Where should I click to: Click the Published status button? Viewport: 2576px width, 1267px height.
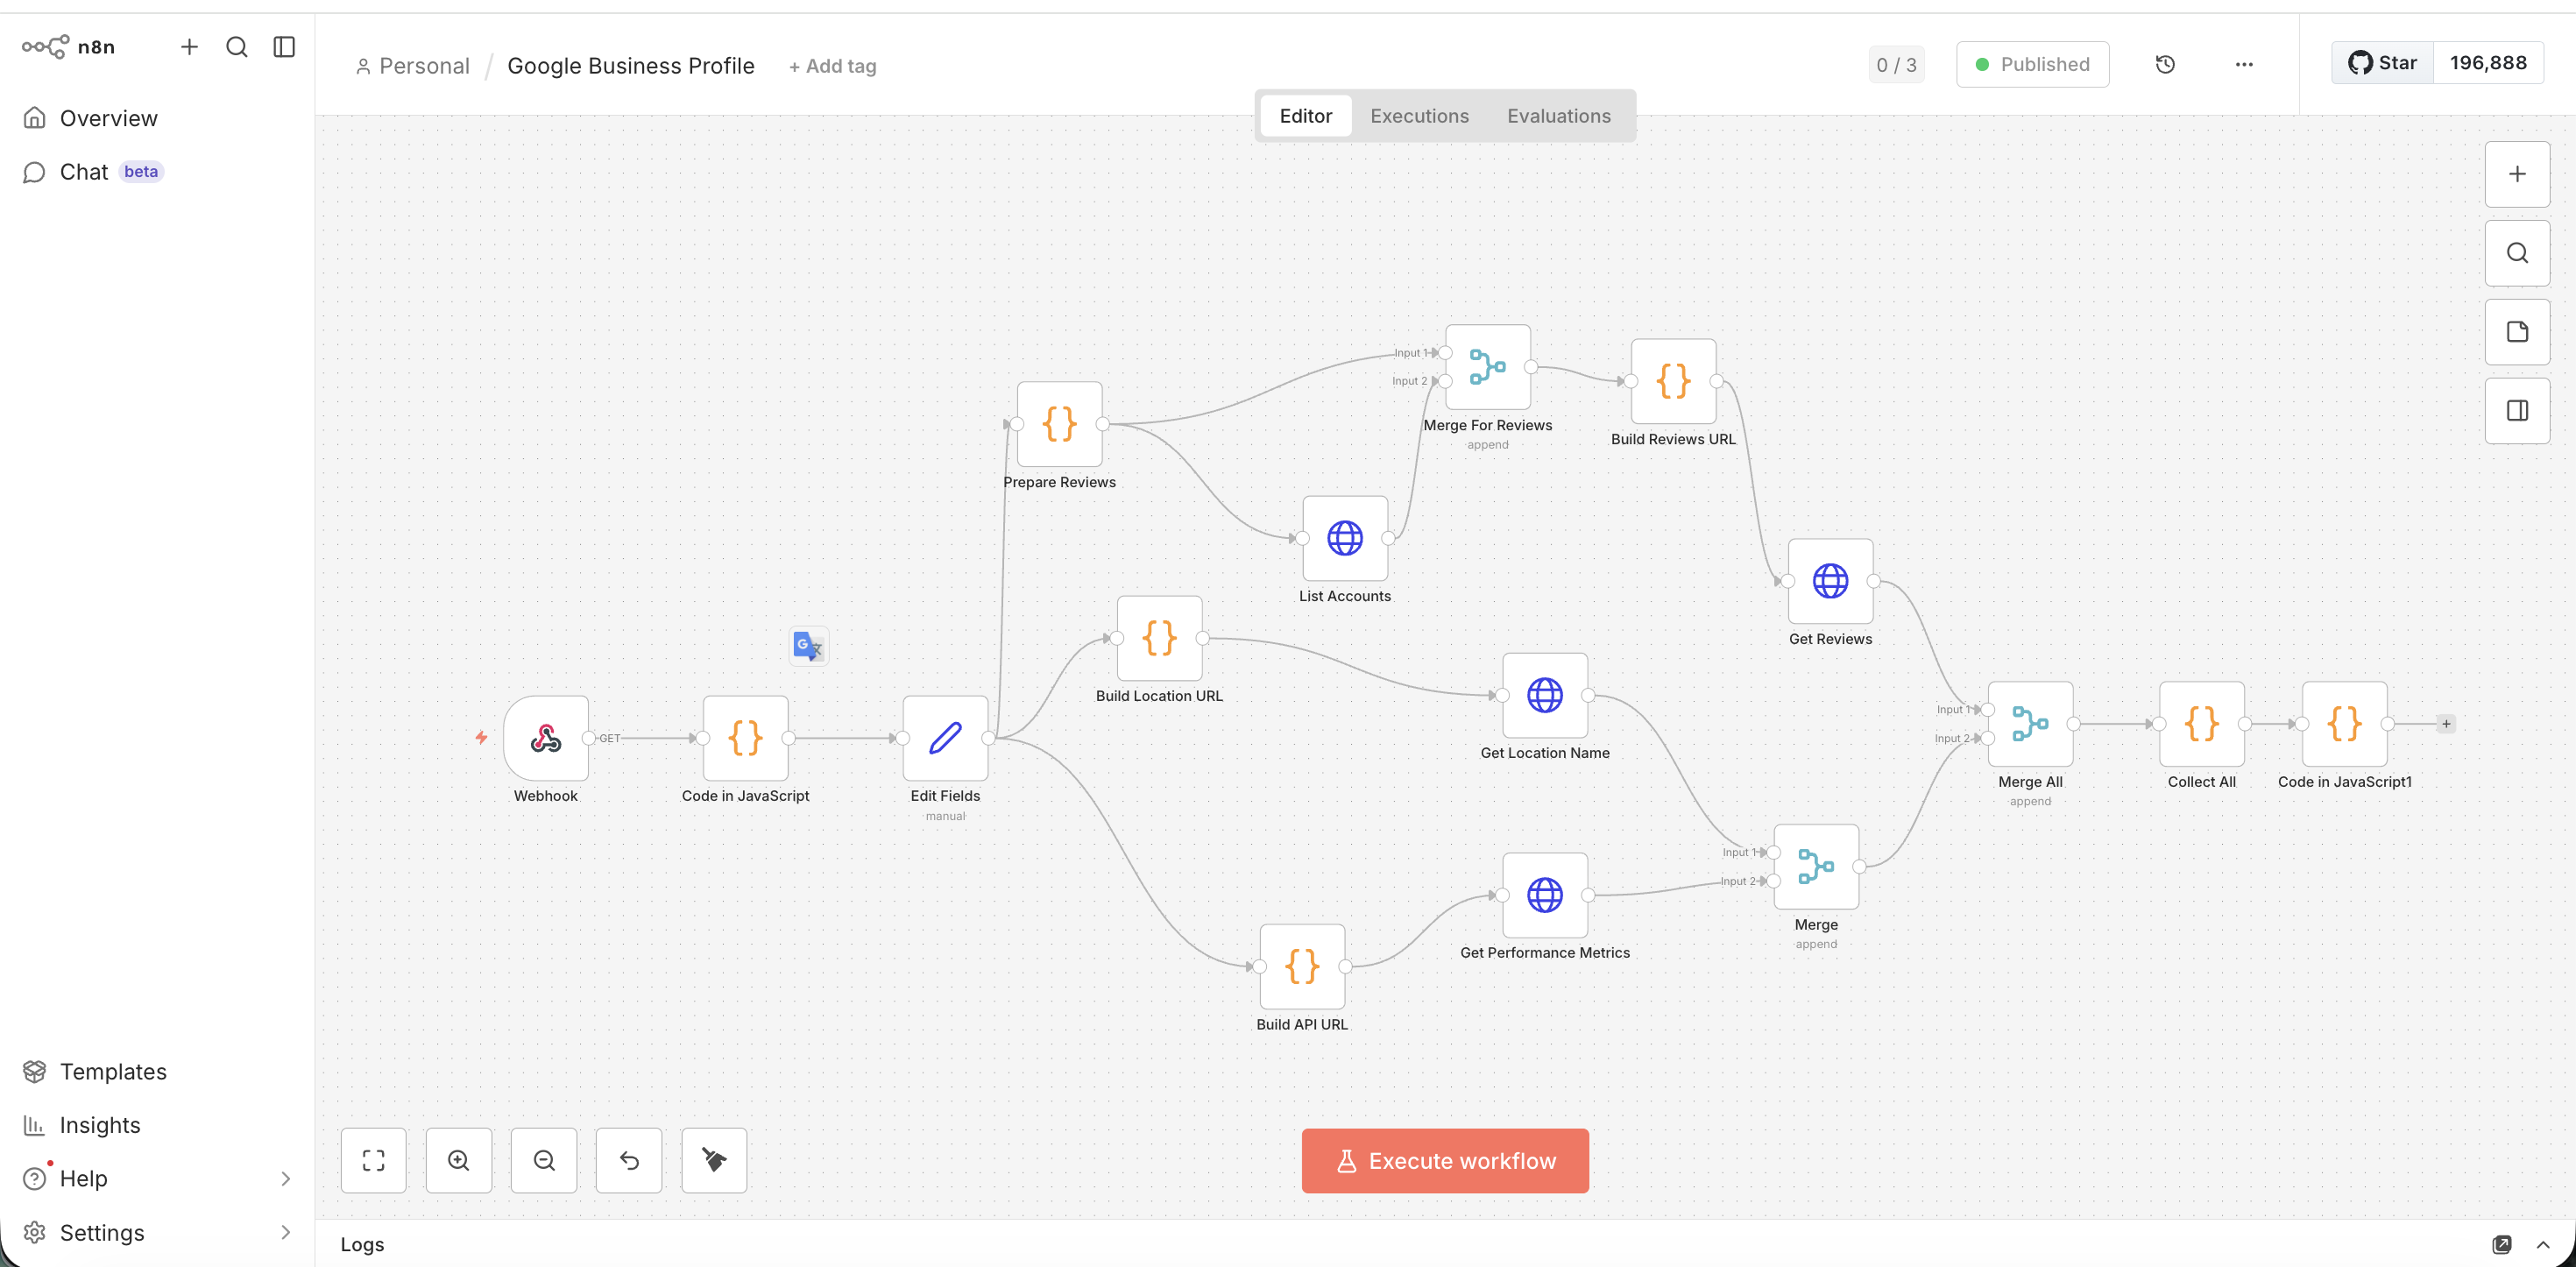[2032, 64]
